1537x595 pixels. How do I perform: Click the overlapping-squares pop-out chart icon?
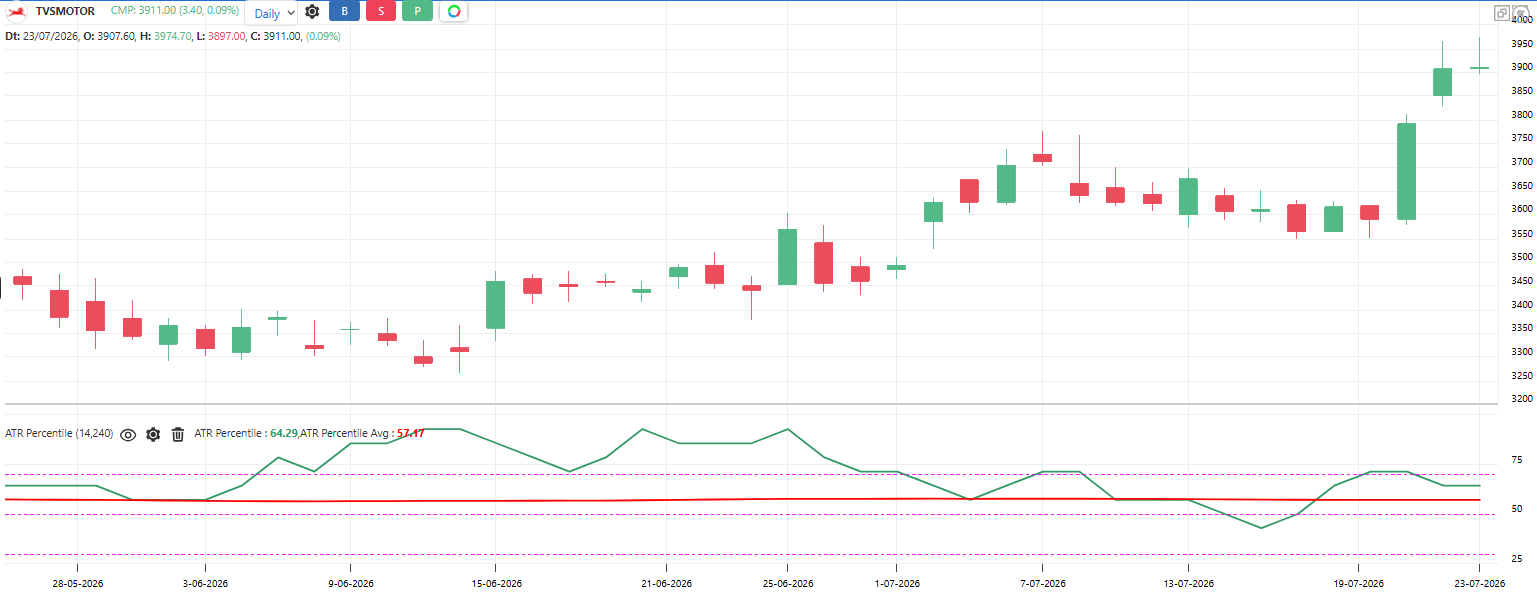[1501, 12]
